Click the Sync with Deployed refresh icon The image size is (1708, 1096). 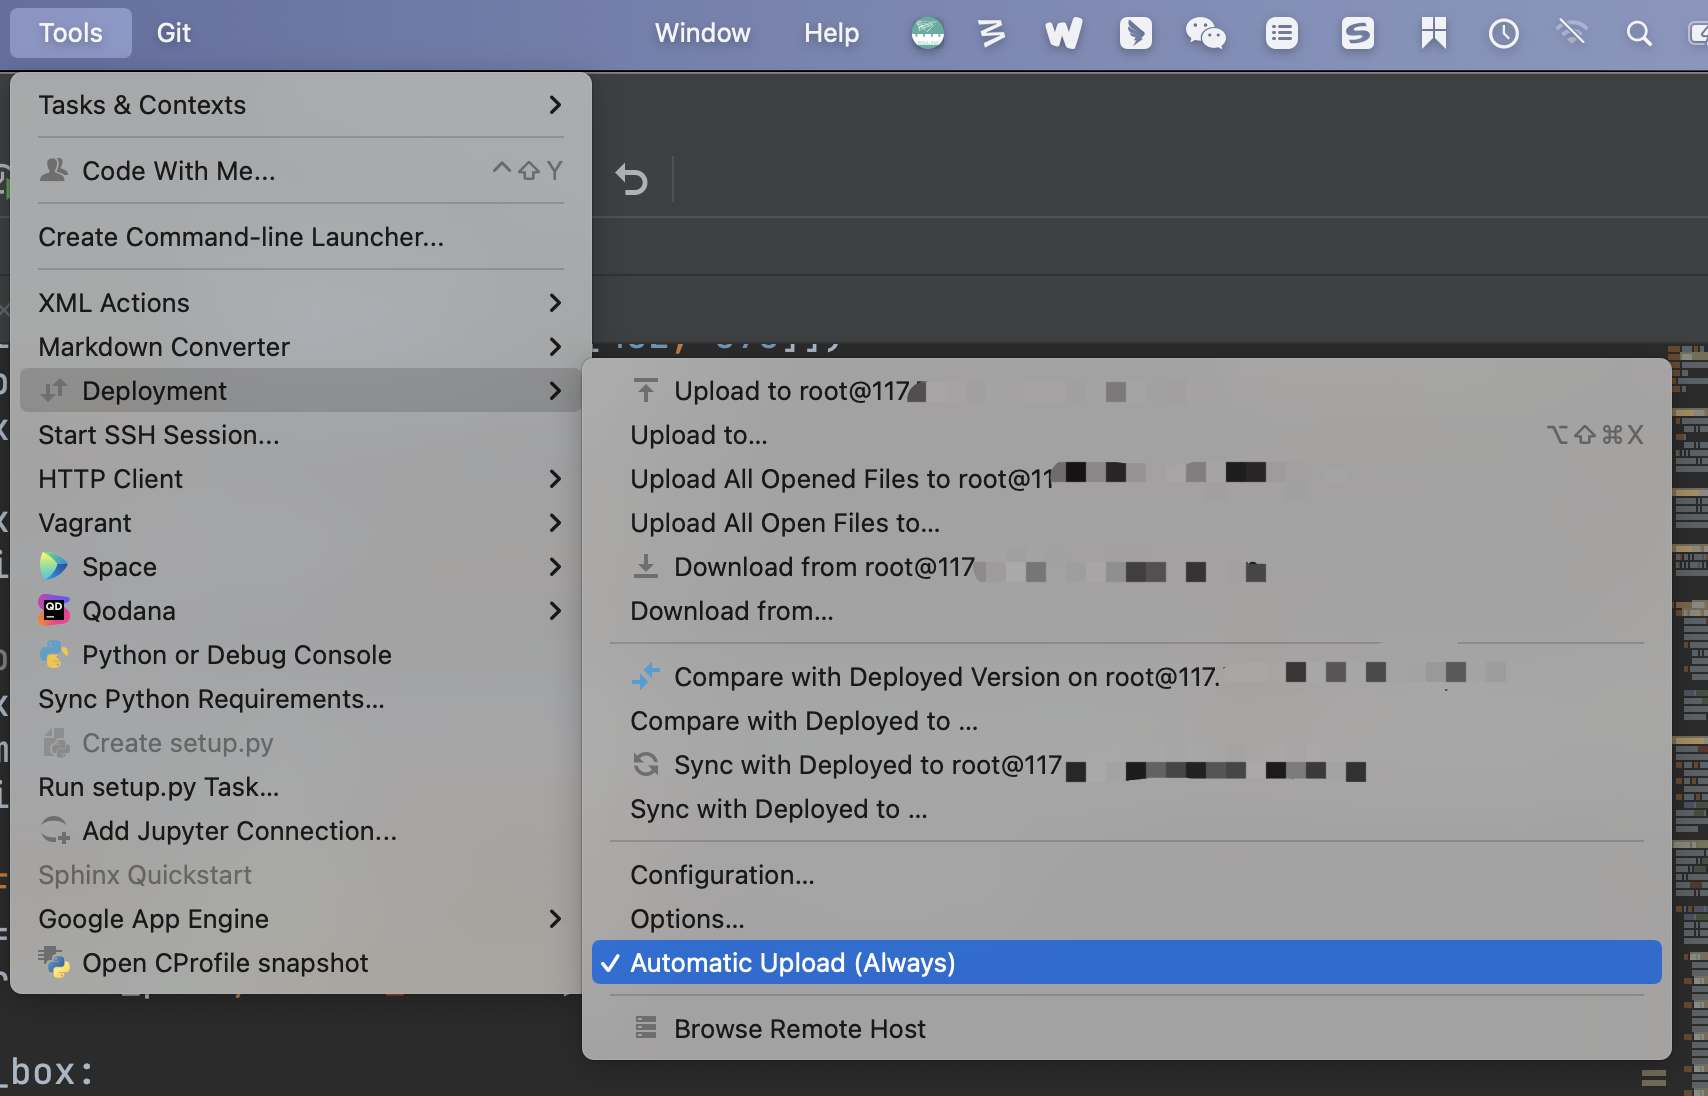(x=646, y=764)
